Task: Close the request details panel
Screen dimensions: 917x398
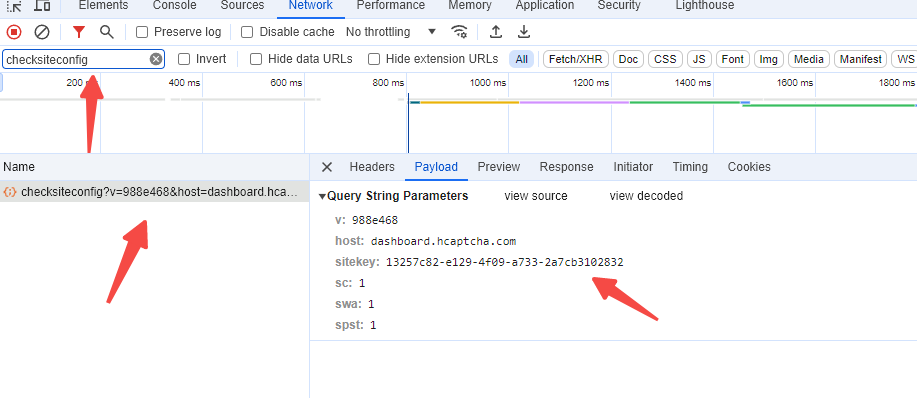Action: tap(327, 167)
